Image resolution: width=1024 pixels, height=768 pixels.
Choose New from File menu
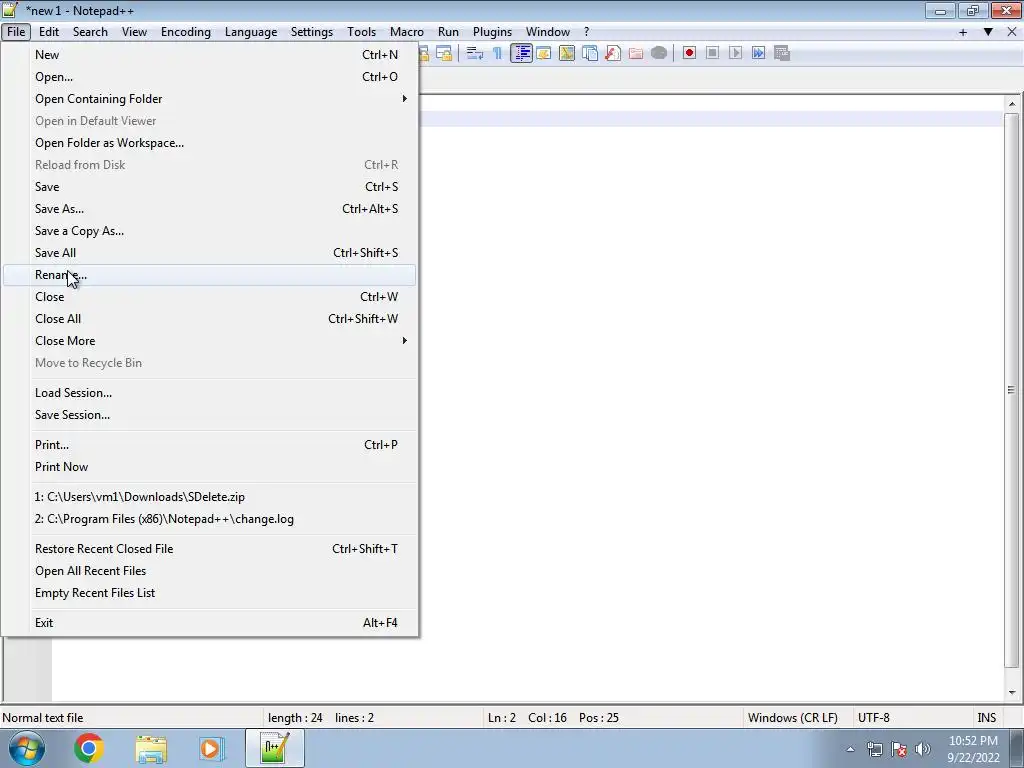(x=209, y=55)
